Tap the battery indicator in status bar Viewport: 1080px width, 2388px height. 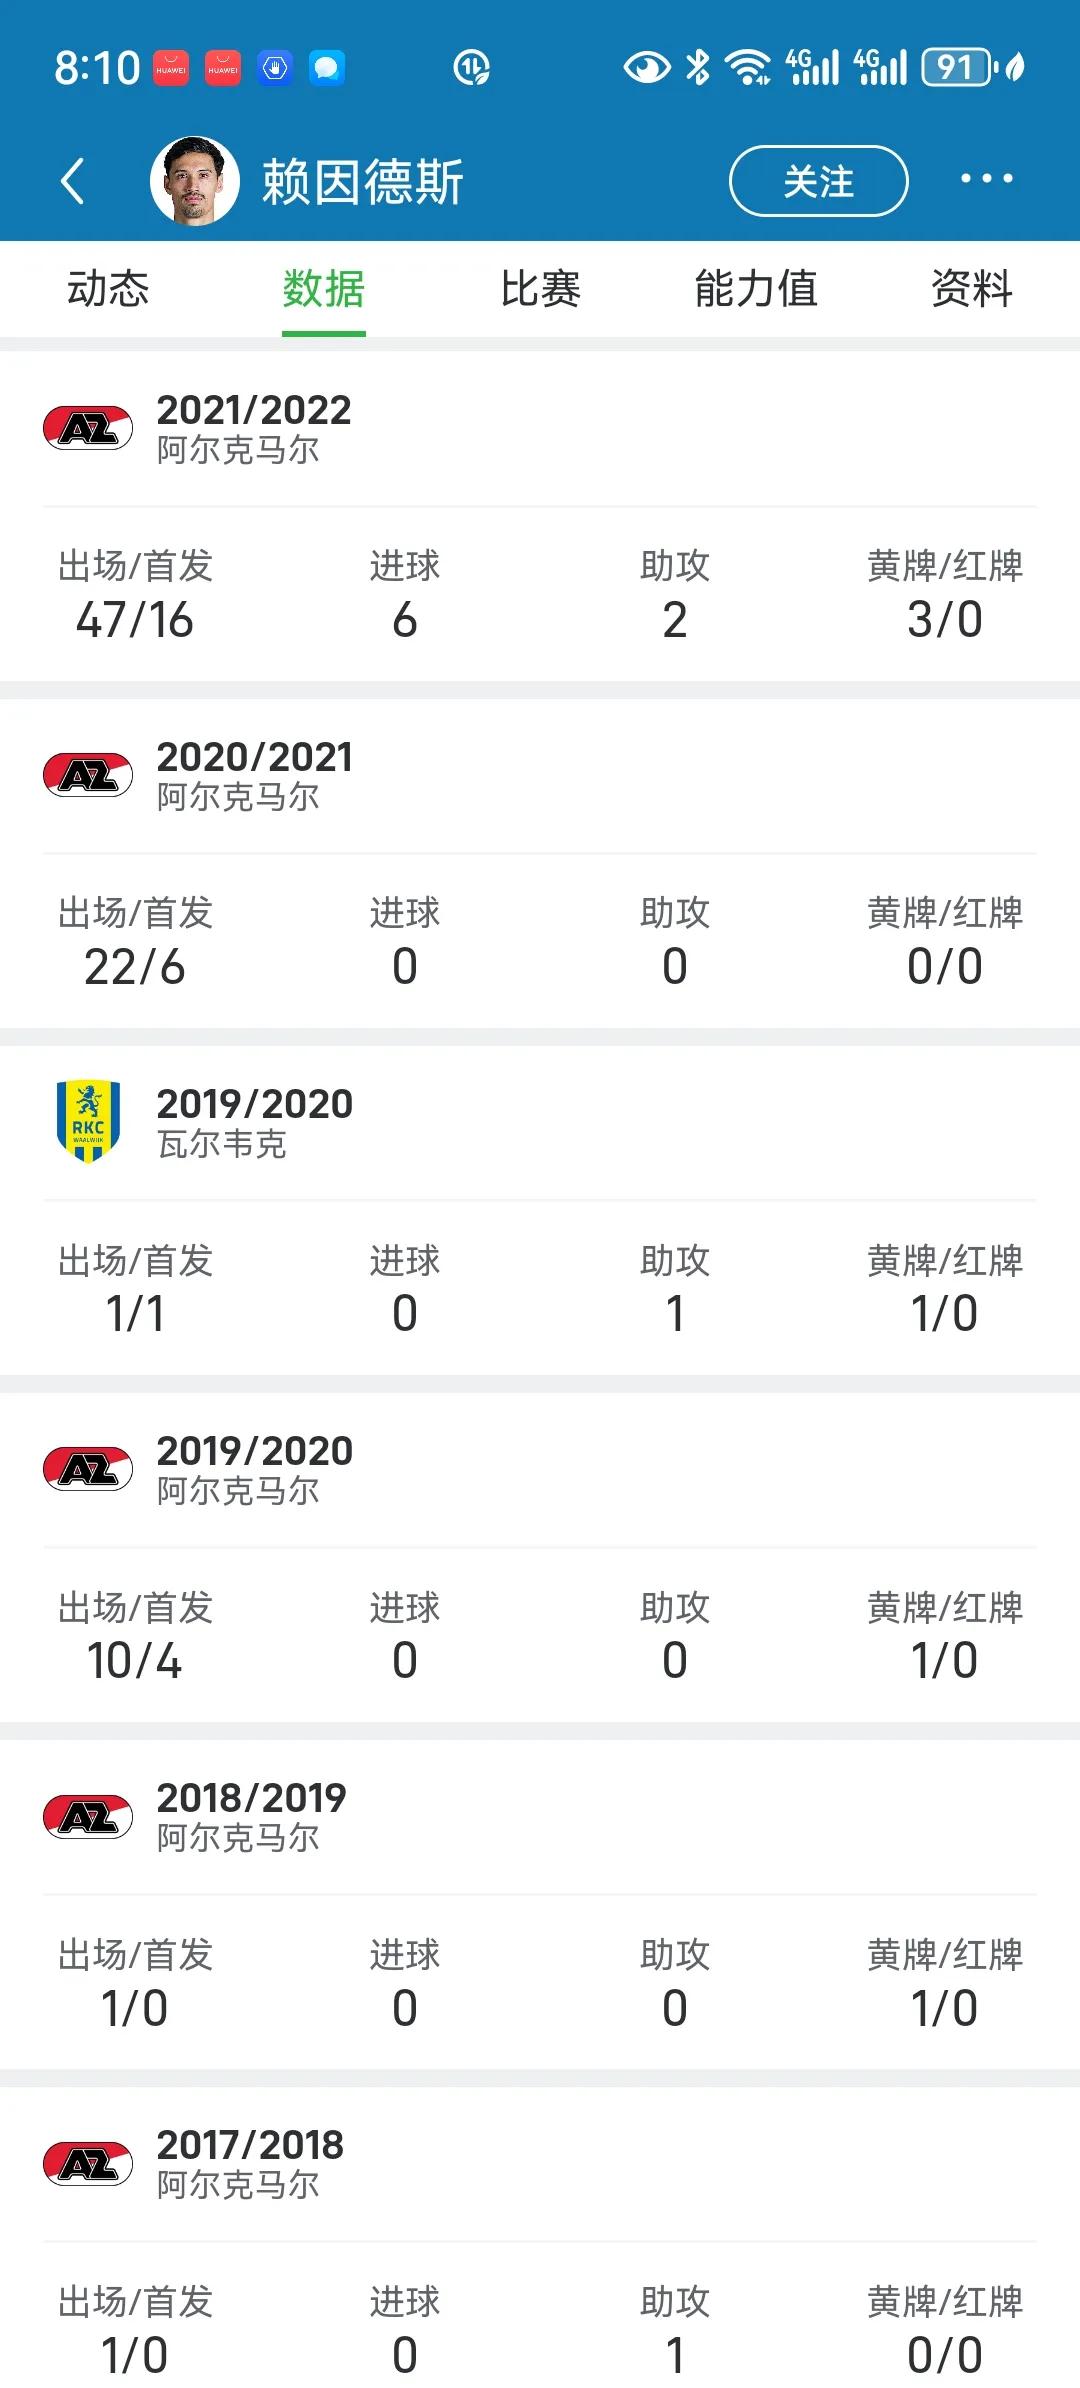[958, 67]
